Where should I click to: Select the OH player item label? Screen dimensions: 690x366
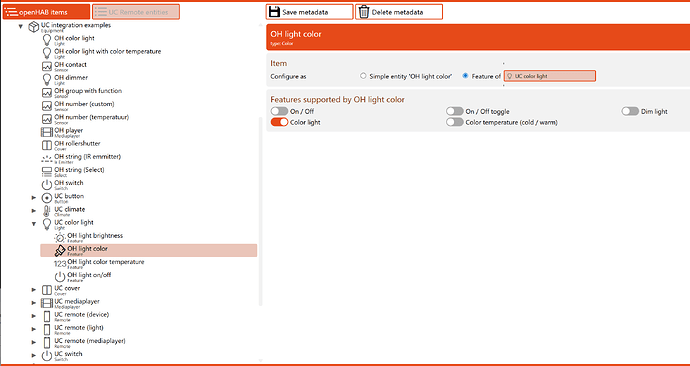tap(68, 130)
